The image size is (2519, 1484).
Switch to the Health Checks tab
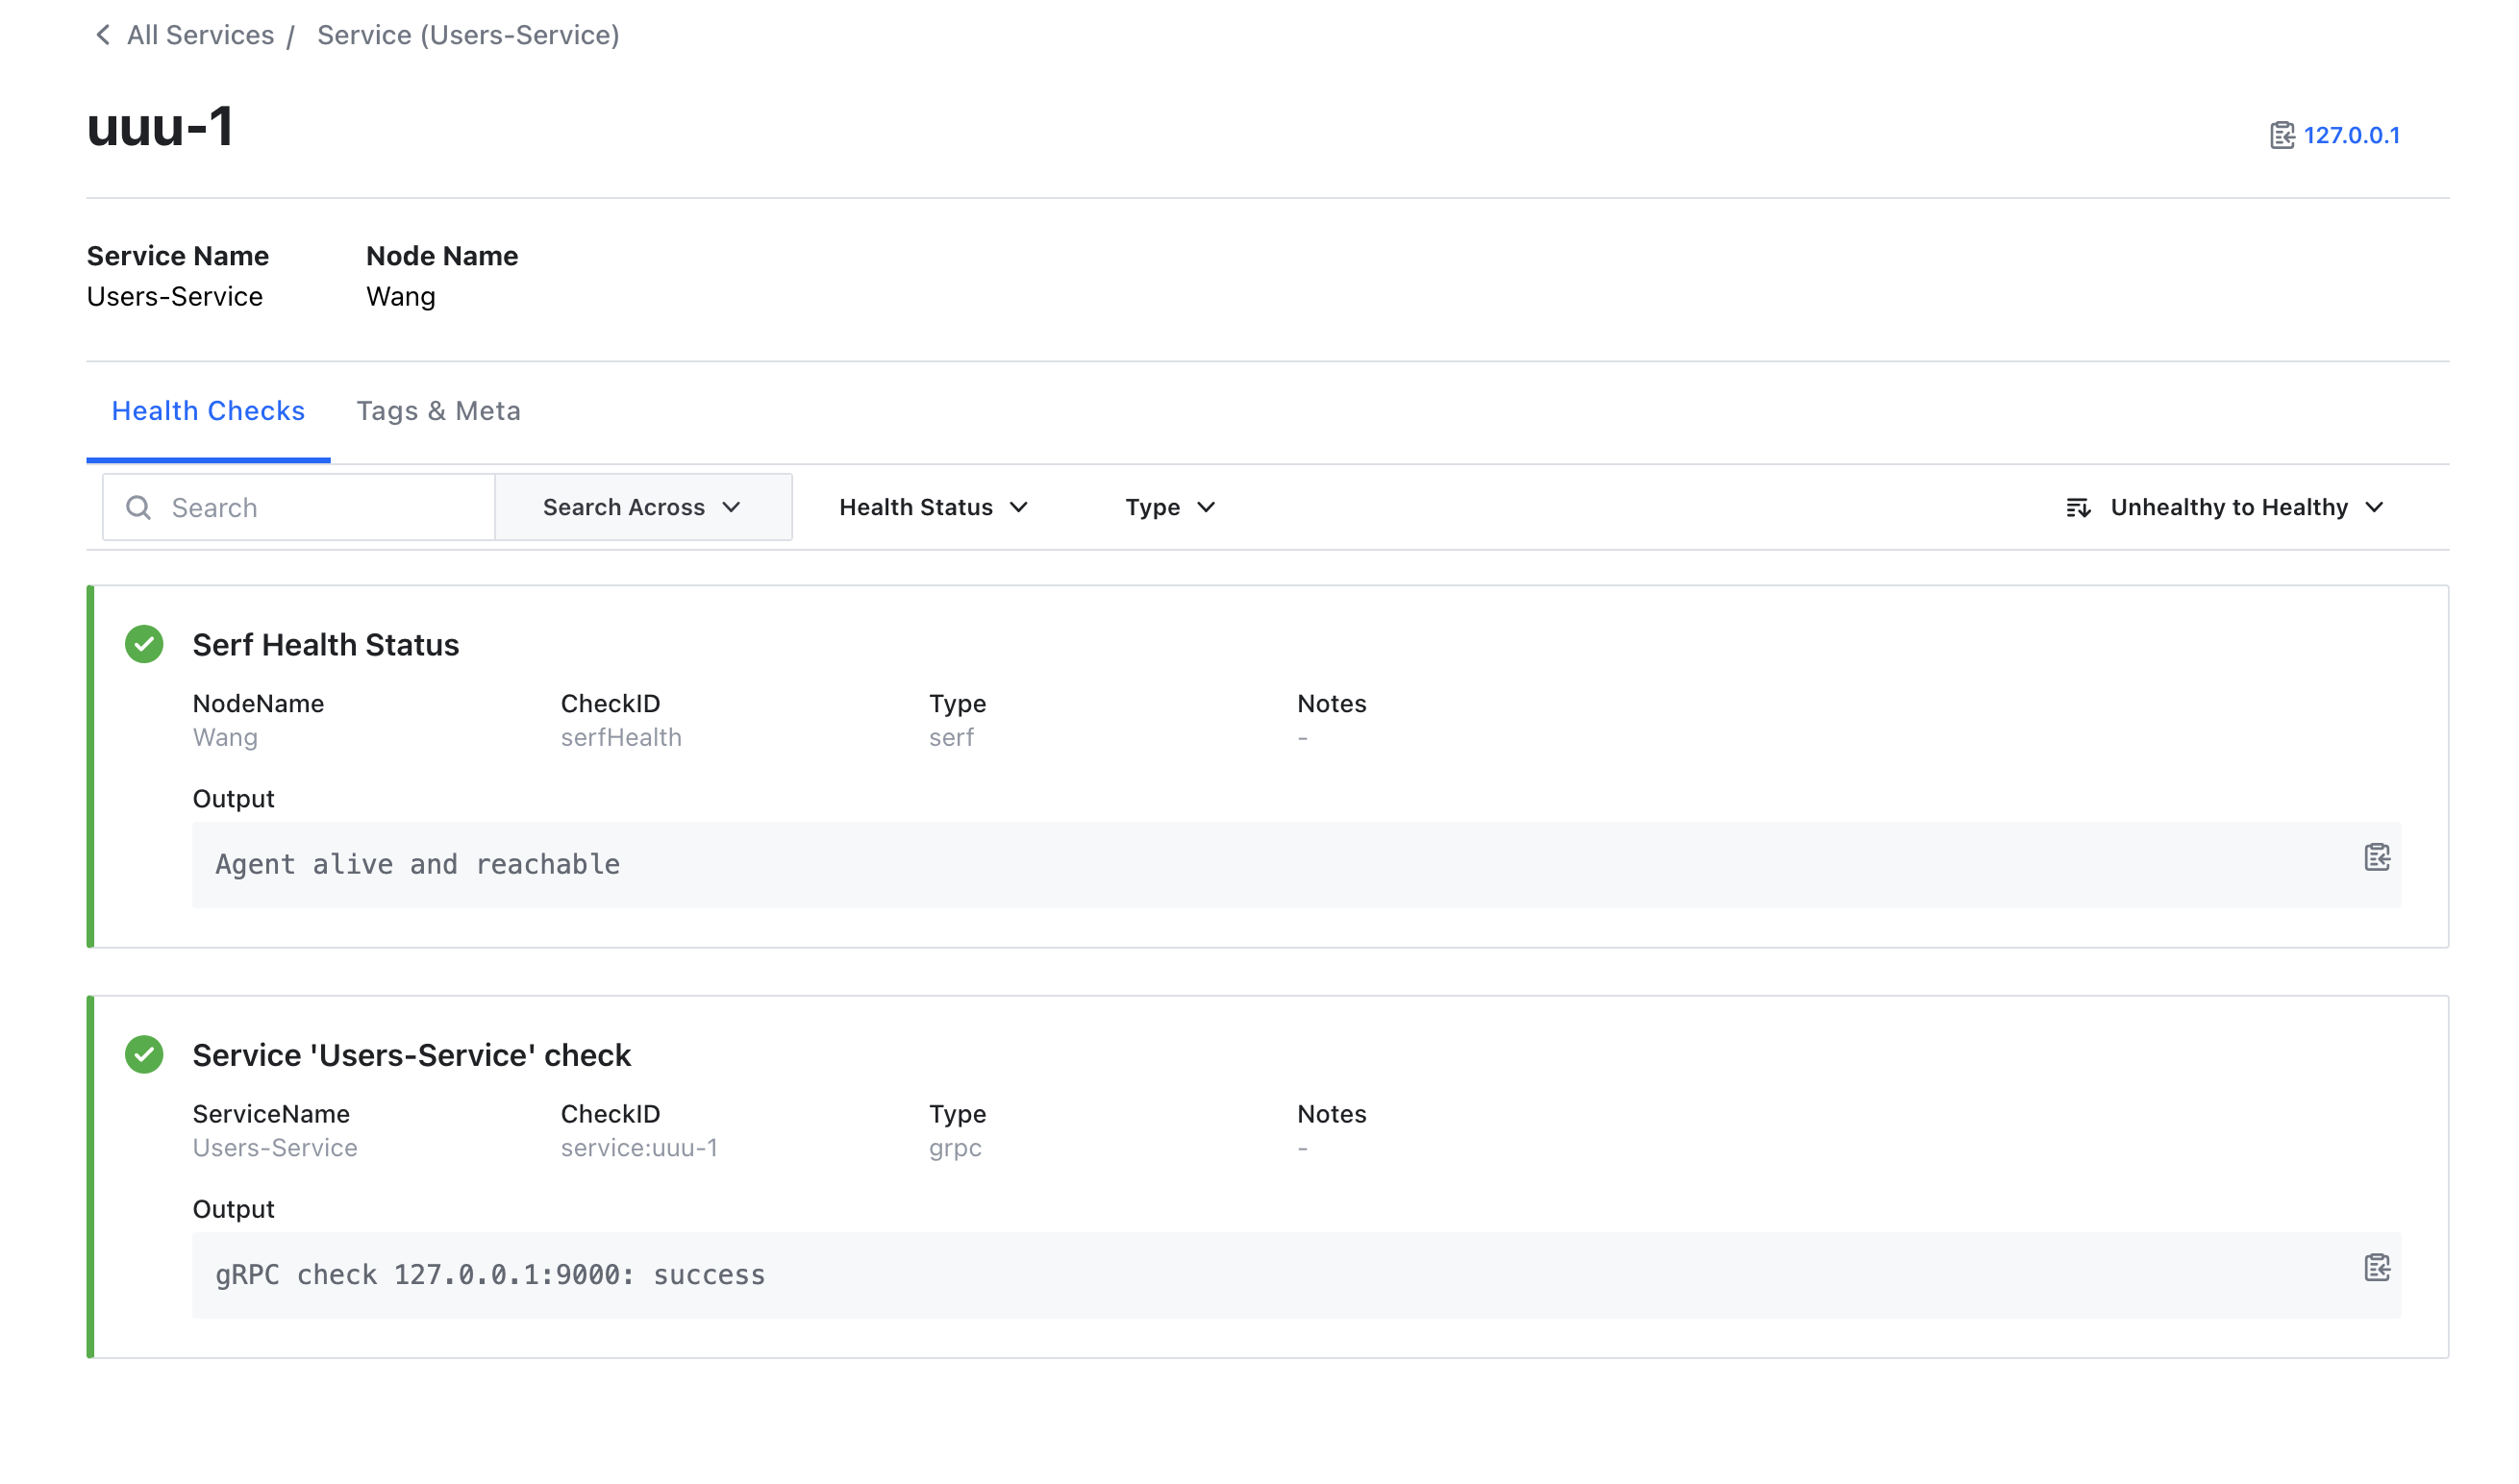tap(208, 411)
